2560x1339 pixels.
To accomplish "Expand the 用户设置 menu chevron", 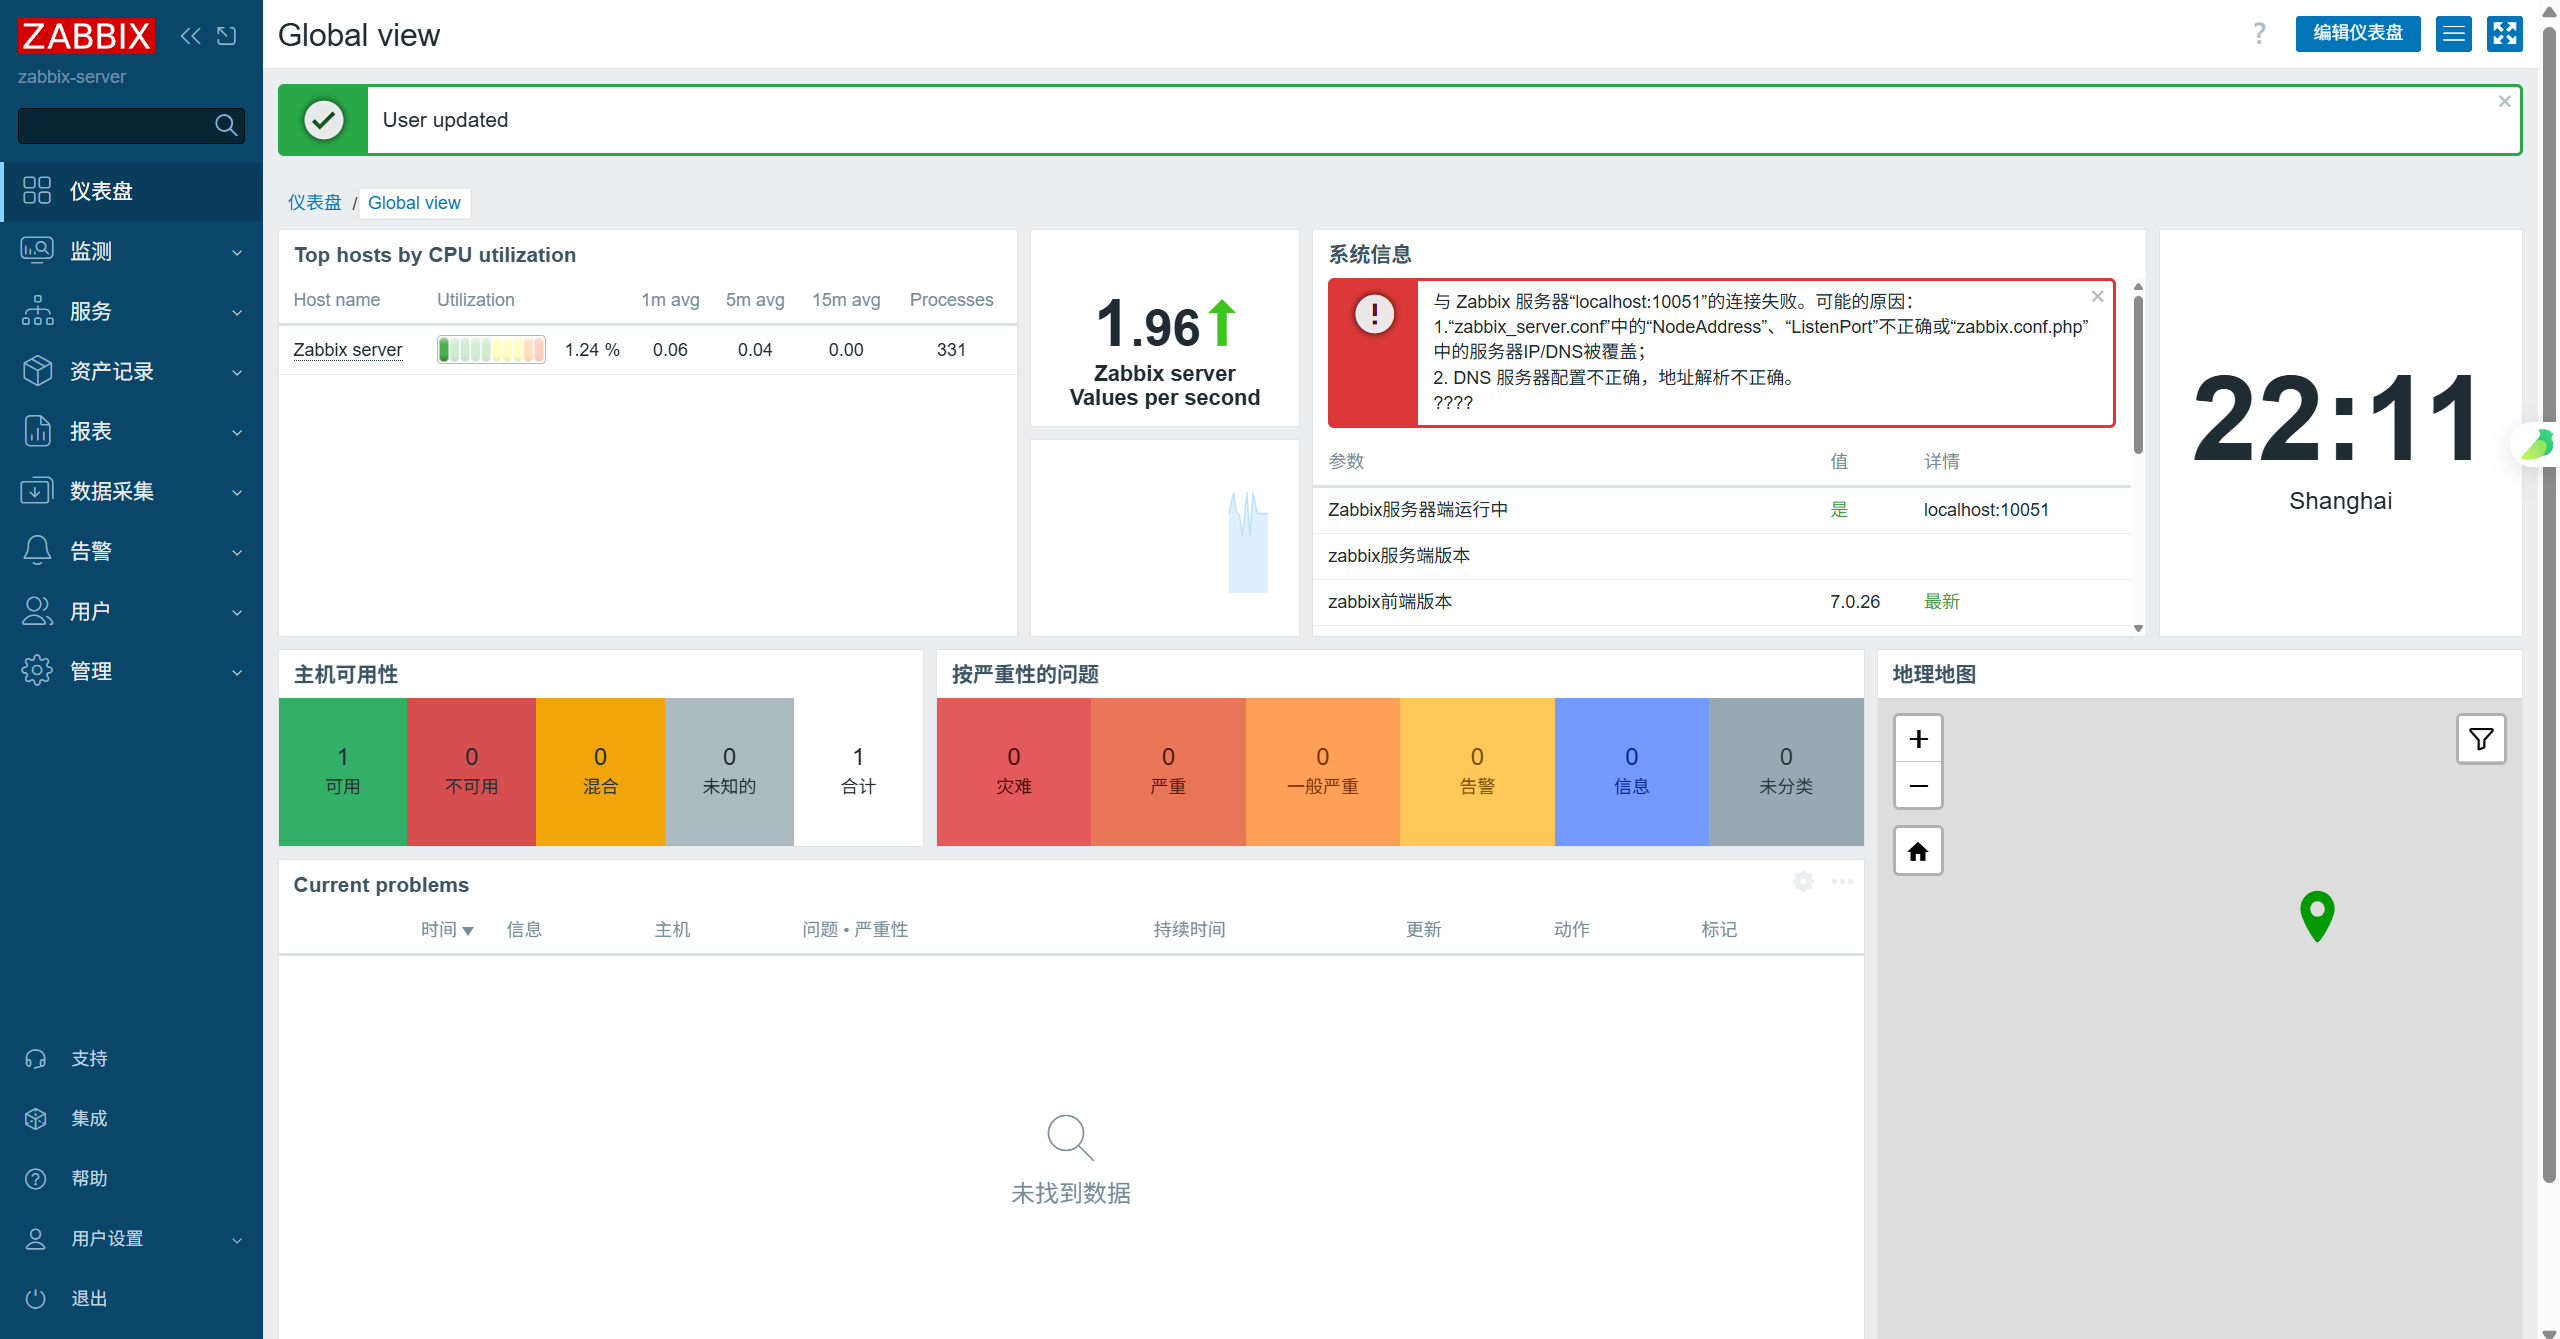I will point(237,1240).
